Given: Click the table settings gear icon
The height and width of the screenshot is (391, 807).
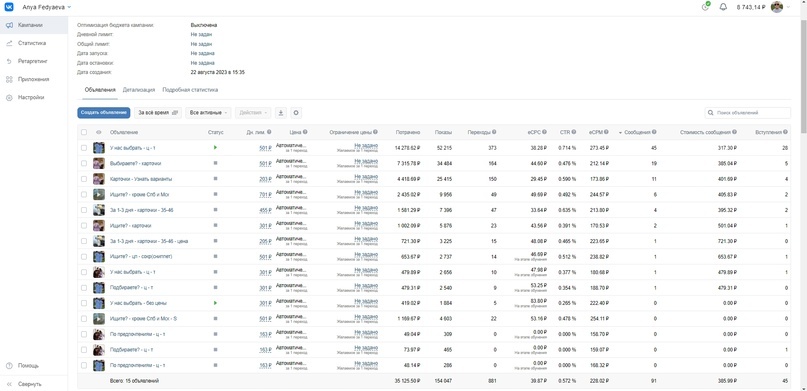Looking at the screenshot, I should click(295, 113).
